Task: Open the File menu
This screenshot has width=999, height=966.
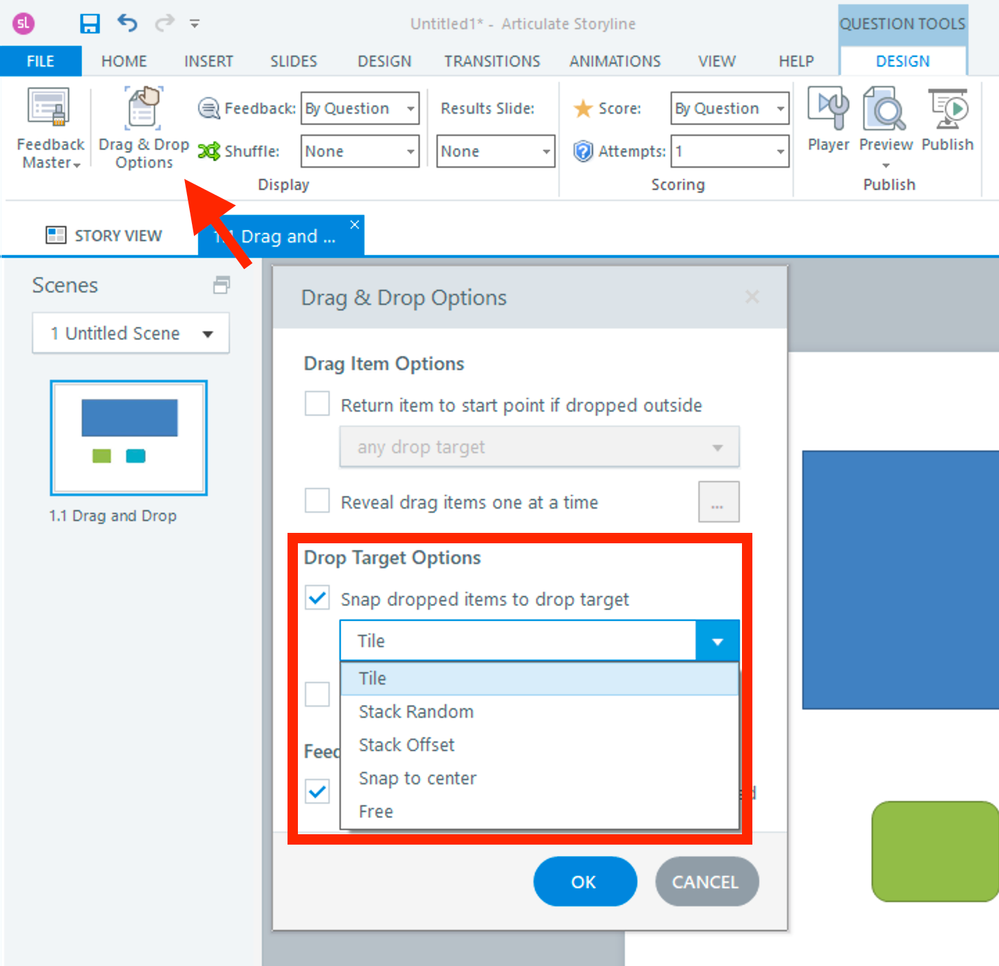Action: pos(40,61)
